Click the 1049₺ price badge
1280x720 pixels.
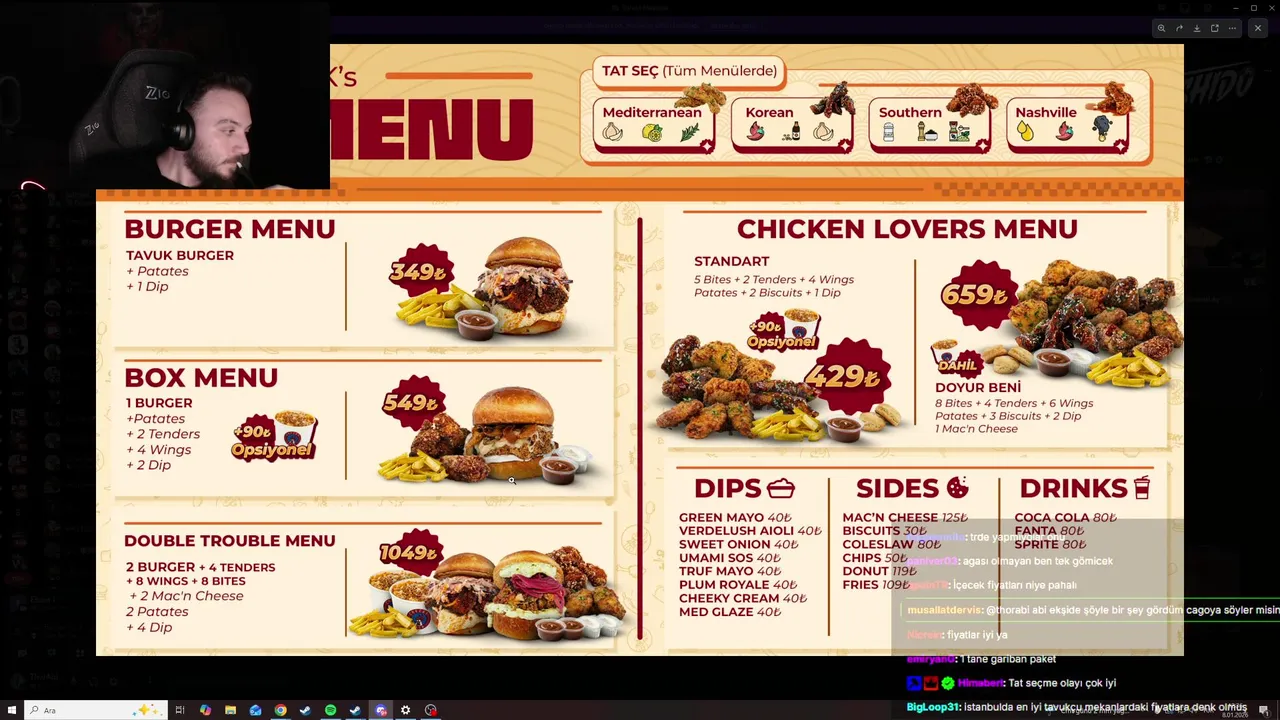(x=409, y=553)
